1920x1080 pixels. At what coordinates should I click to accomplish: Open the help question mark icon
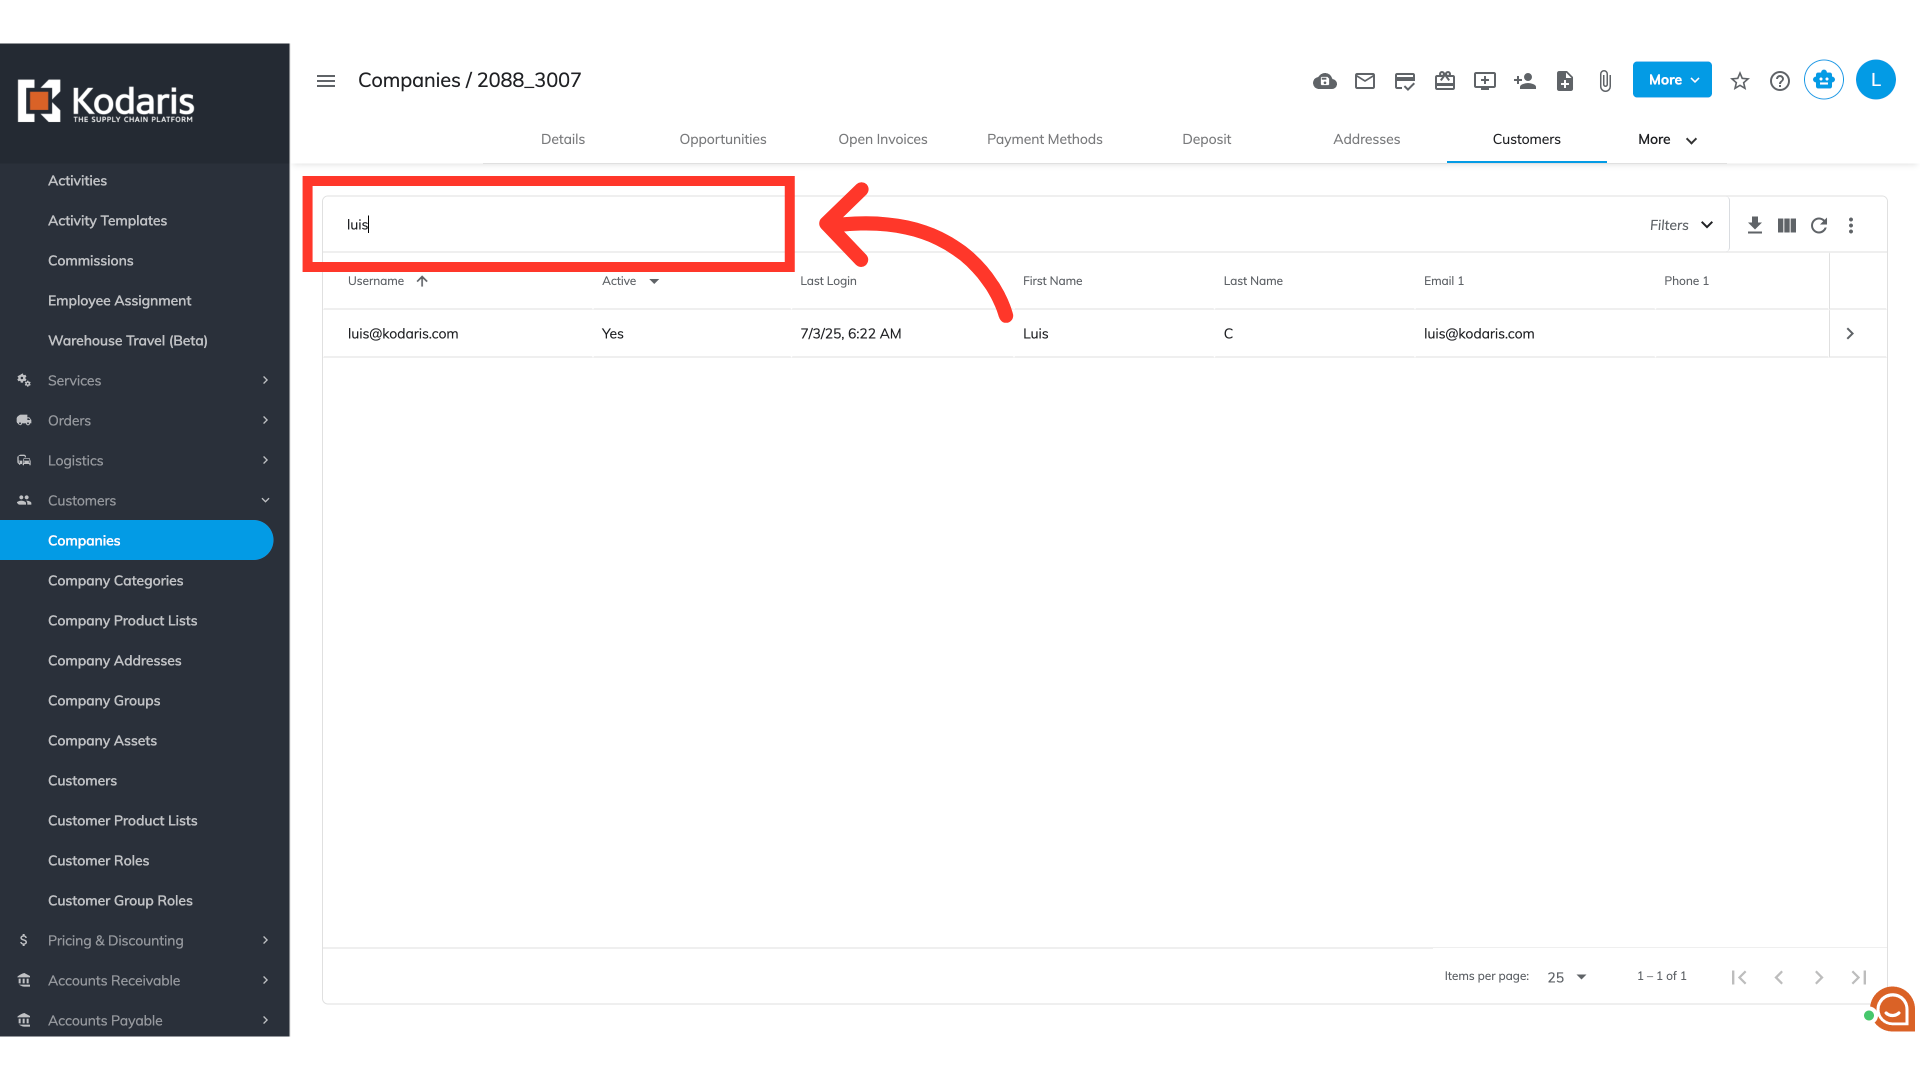tap(1780, 81)
